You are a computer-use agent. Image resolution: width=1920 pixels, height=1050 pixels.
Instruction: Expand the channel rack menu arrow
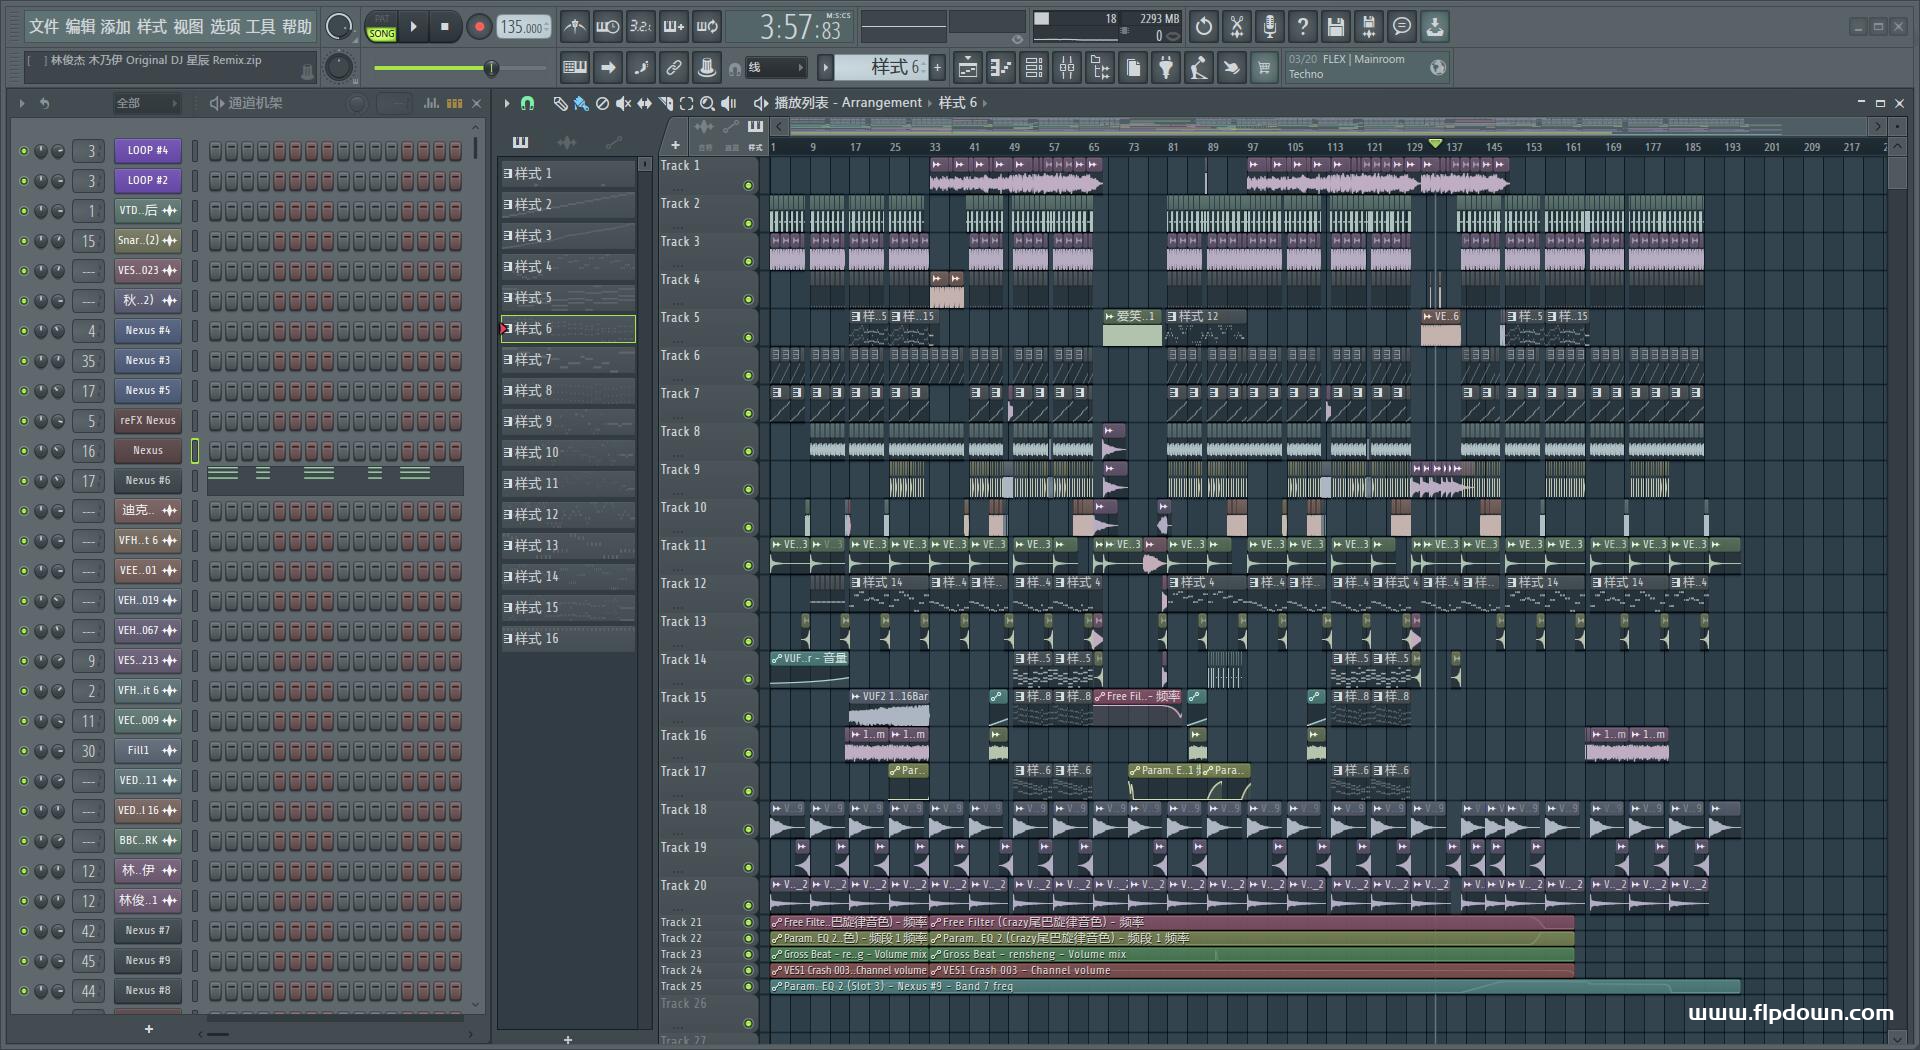(x=21, y=103)
